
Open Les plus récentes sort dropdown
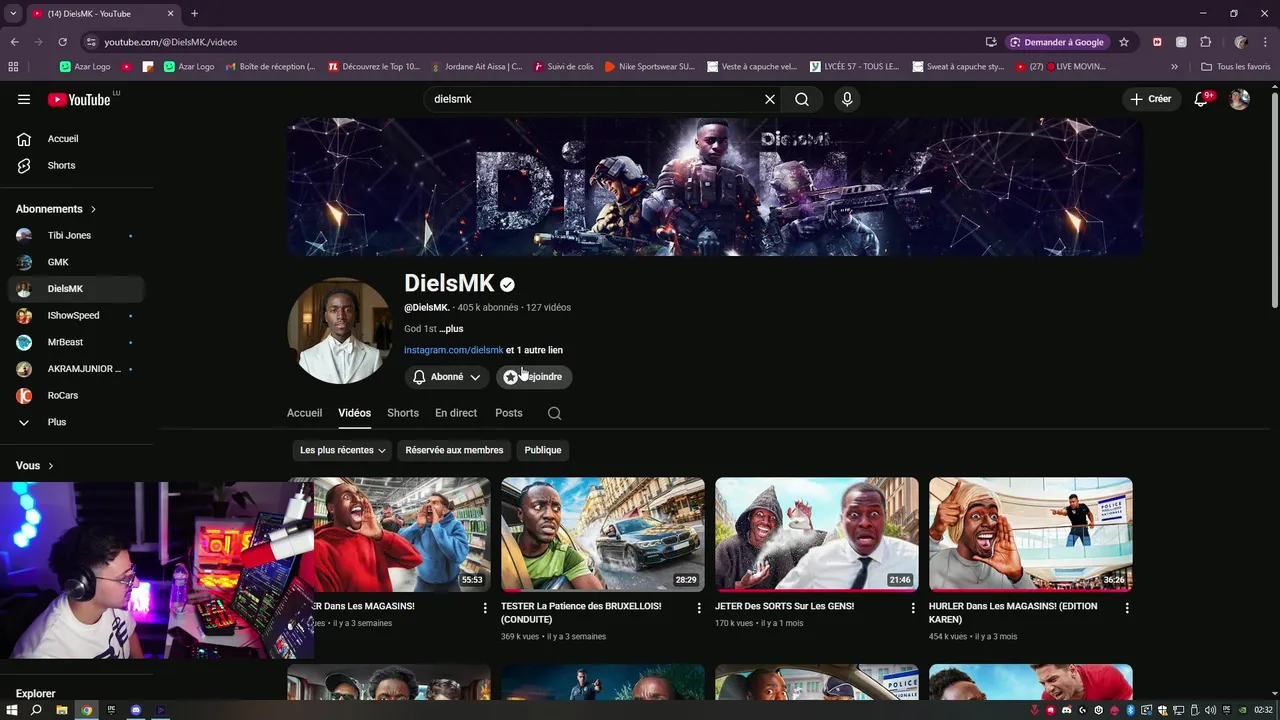342,450
